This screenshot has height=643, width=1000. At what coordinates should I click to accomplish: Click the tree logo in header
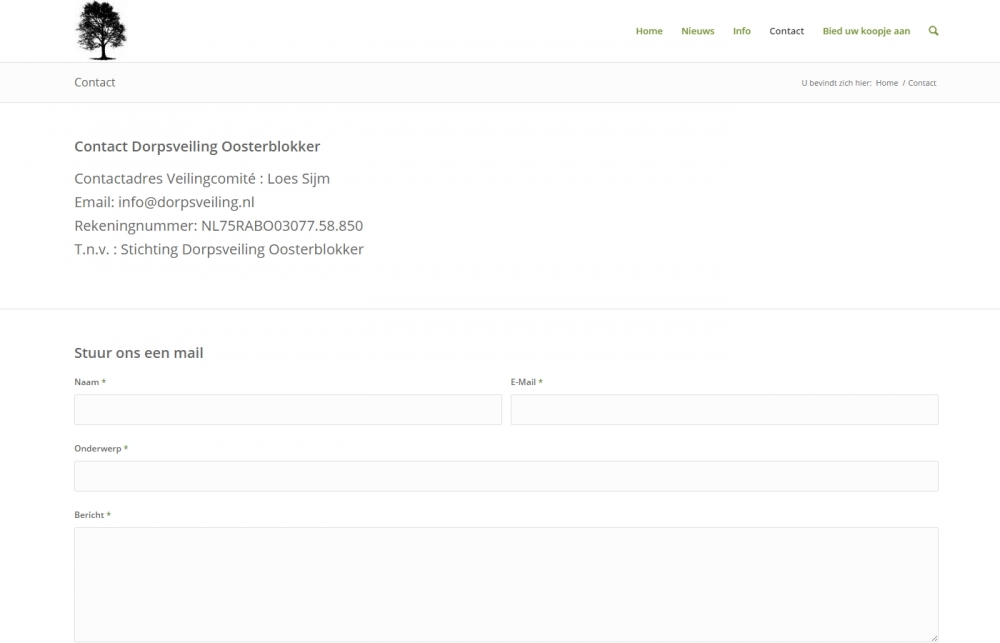click(101, 31)
